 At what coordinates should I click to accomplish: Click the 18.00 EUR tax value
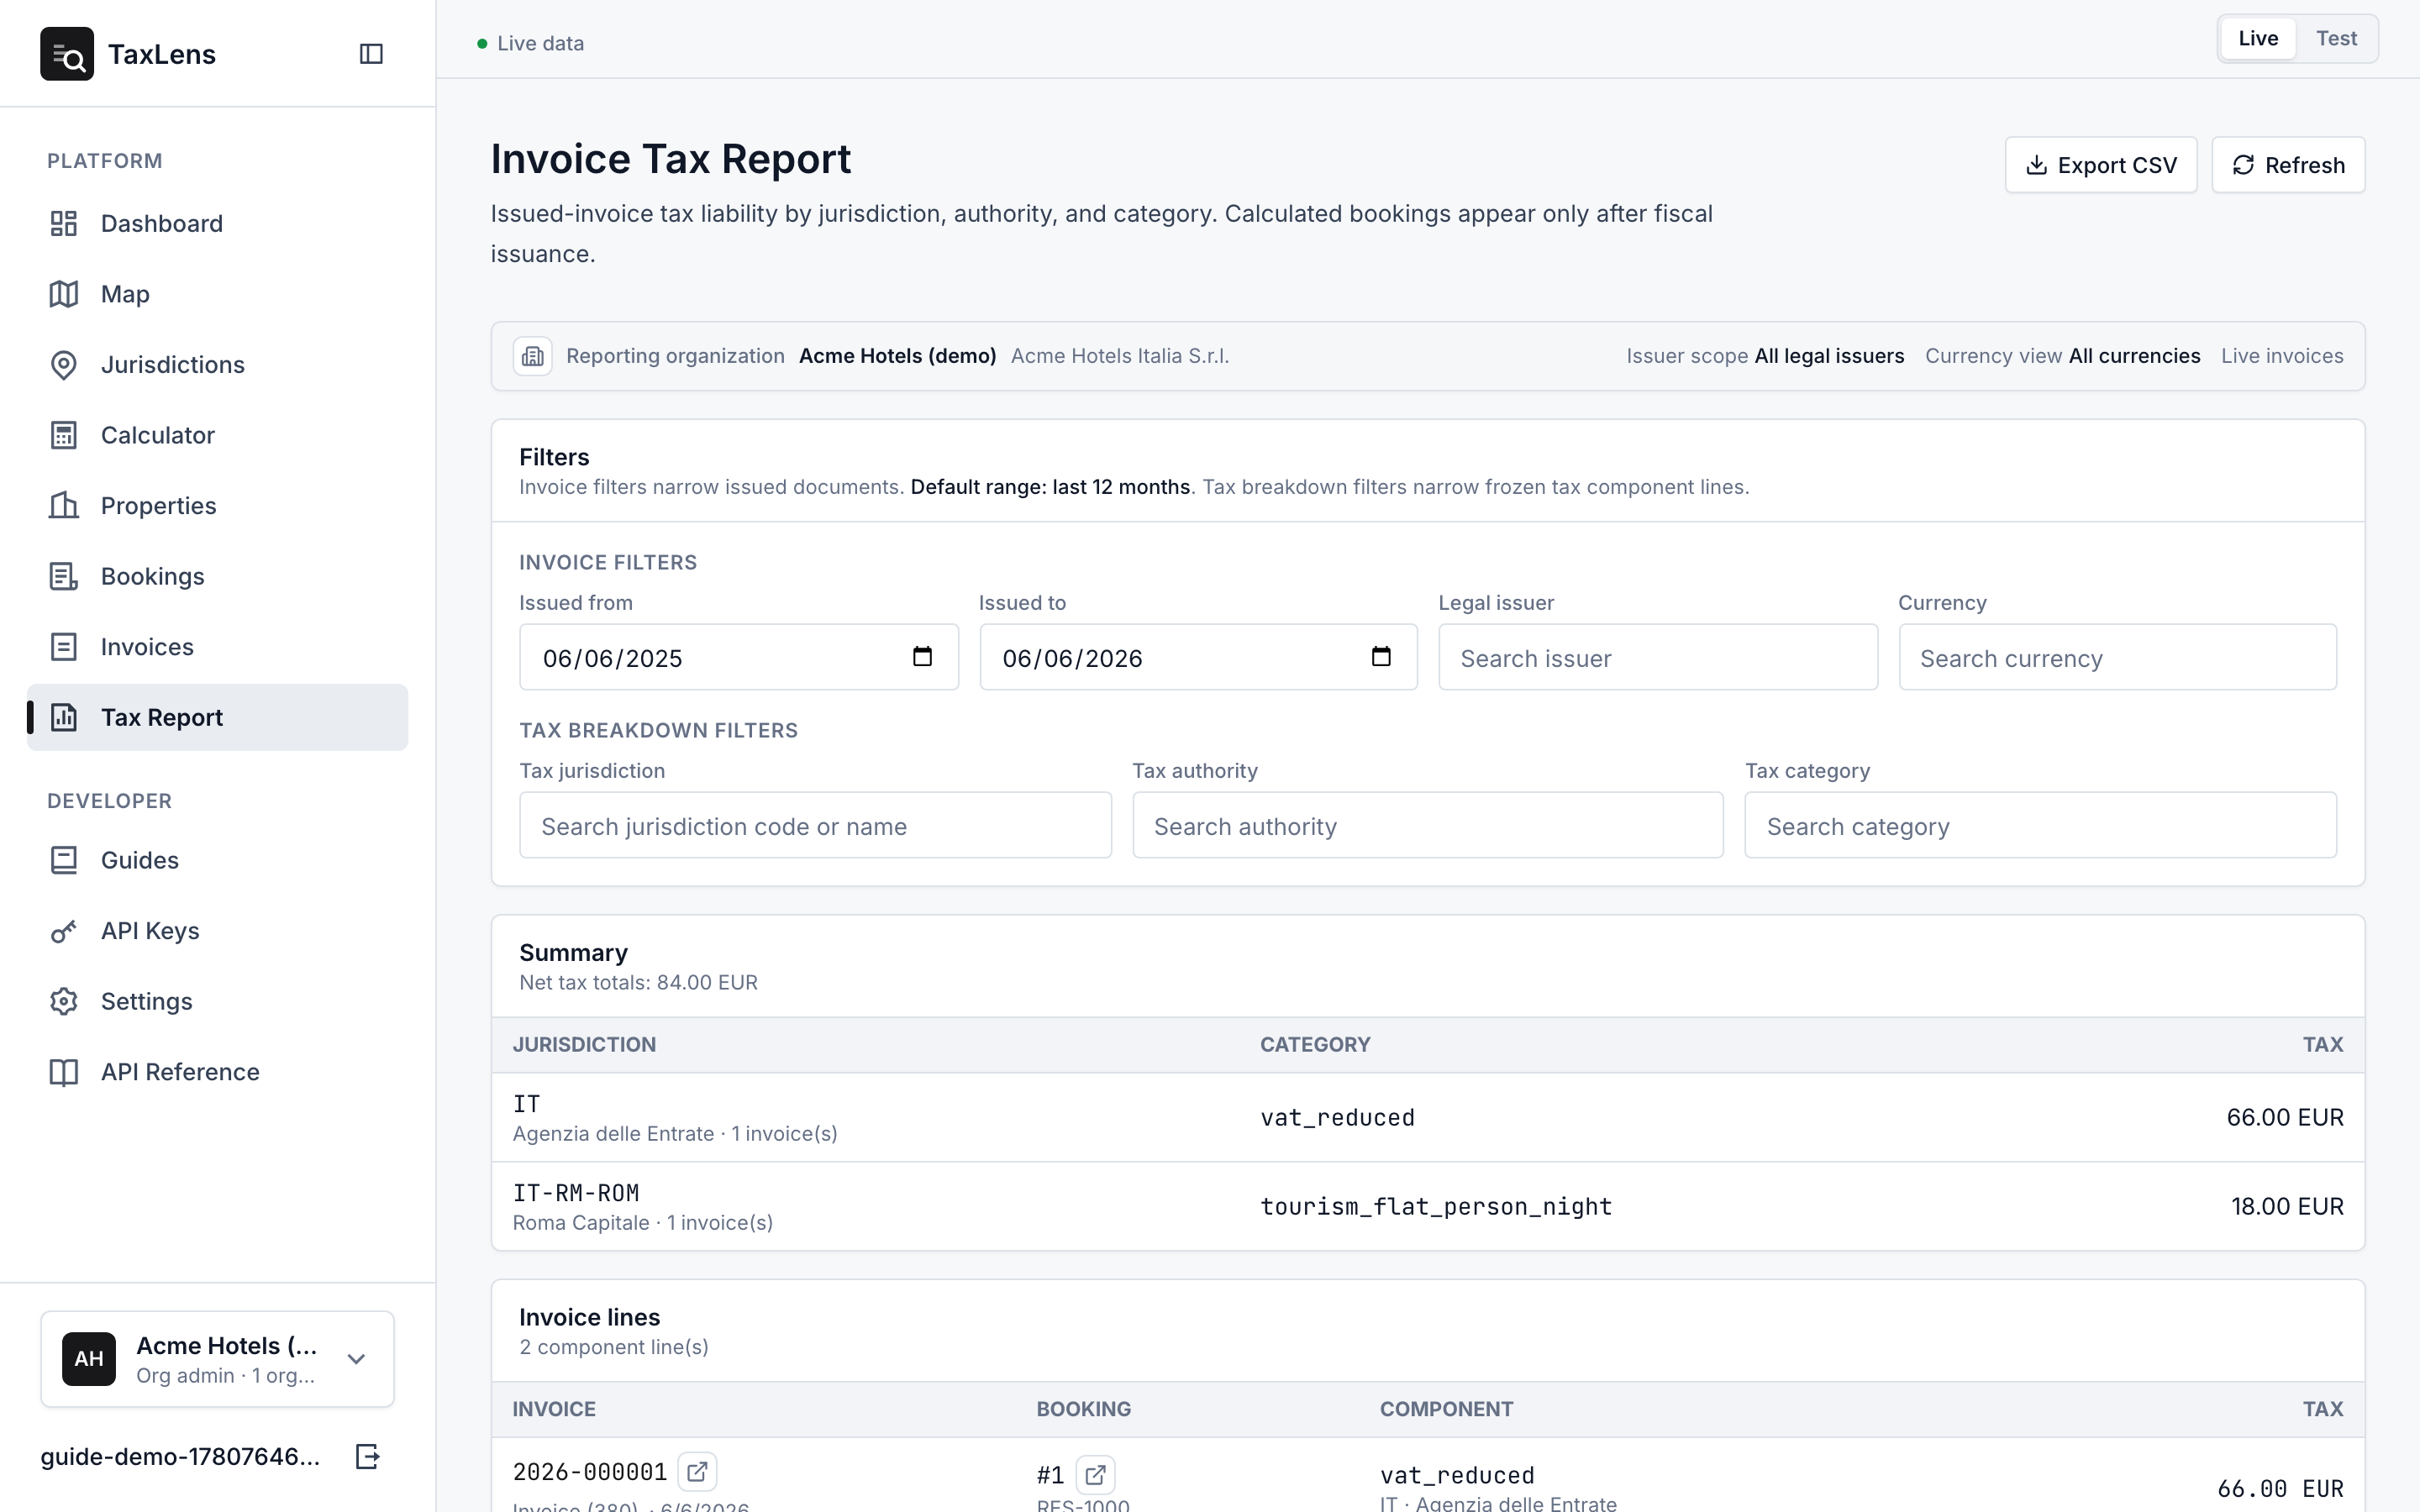pos(2287,1206)
